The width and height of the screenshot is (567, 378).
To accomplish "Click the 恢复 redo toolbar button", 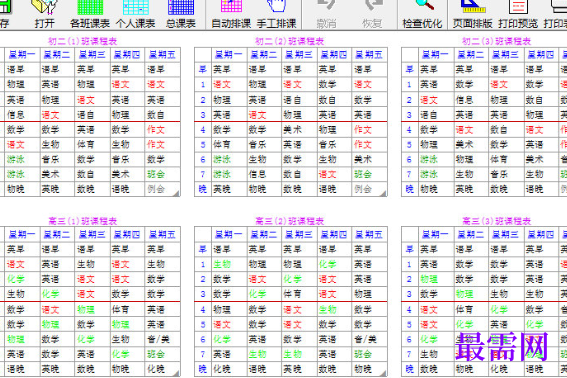I will (x=372, y=14).
